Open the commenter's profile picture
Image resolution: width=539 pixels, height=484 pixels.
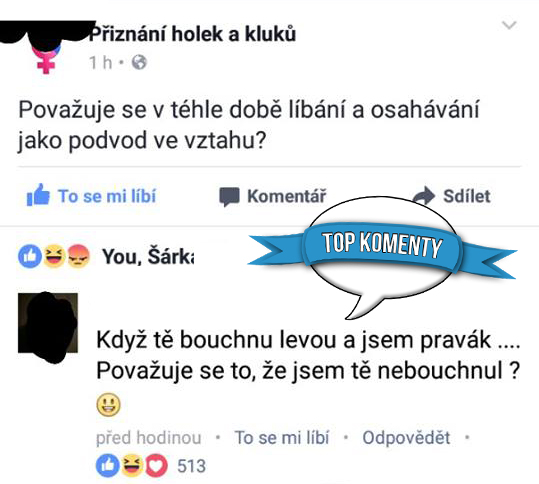coord(48,323)
